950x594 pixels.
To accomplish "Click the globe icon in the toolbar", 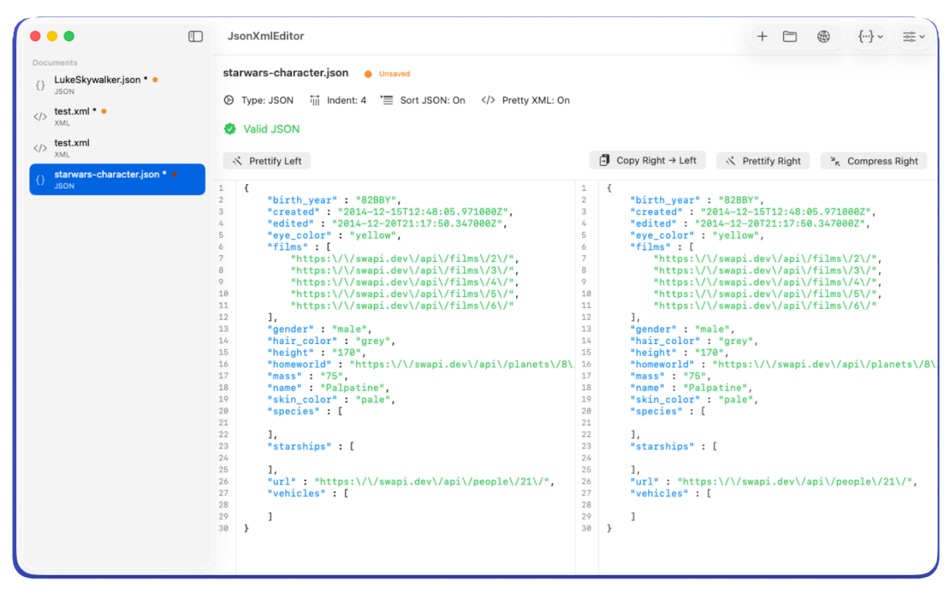I will pyautogui.click(x=823, y=36).
